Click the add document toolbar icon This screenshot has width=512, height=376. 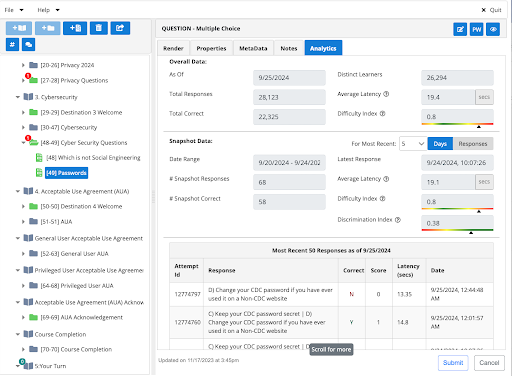75,28
